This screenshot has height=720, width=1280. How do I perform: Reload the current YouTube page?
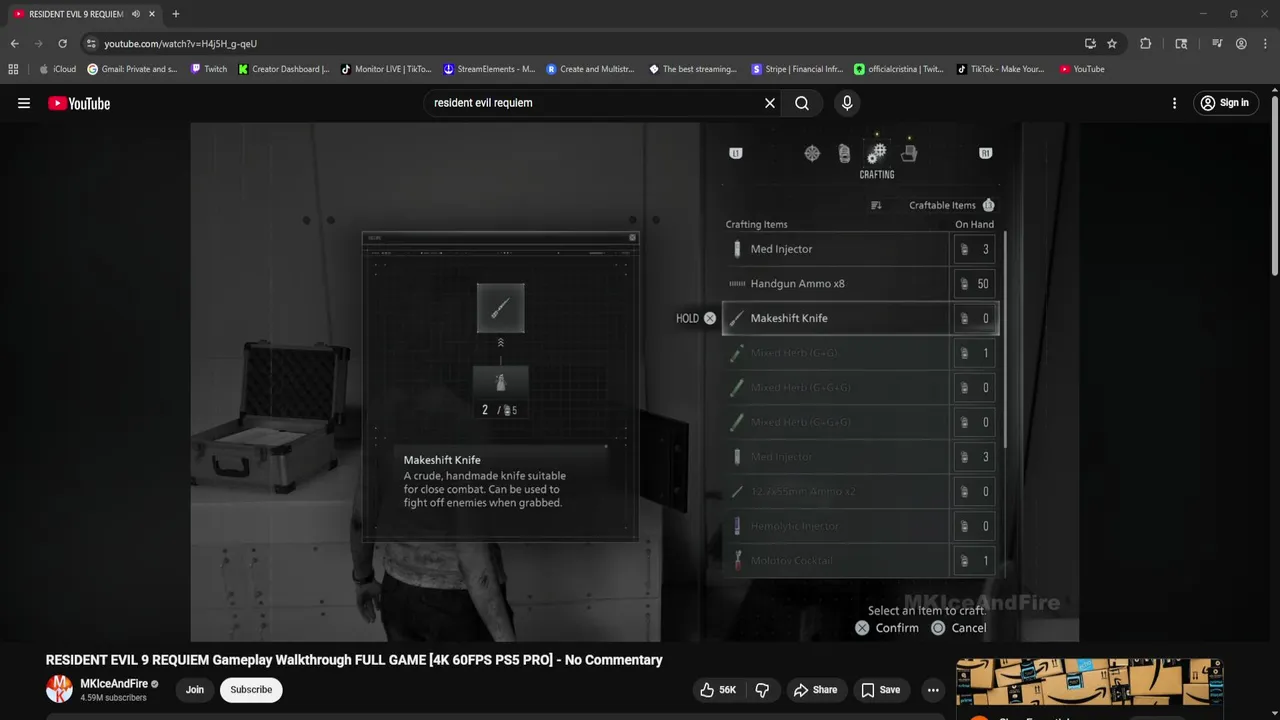(62, 44)
